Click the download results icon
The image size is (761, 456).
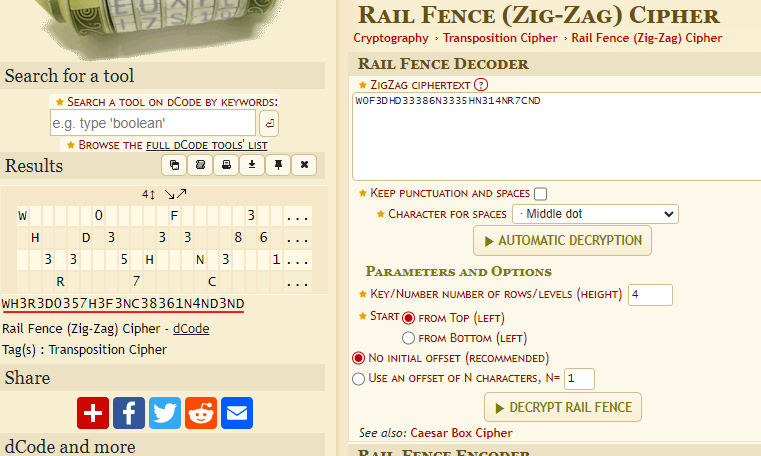252,165
